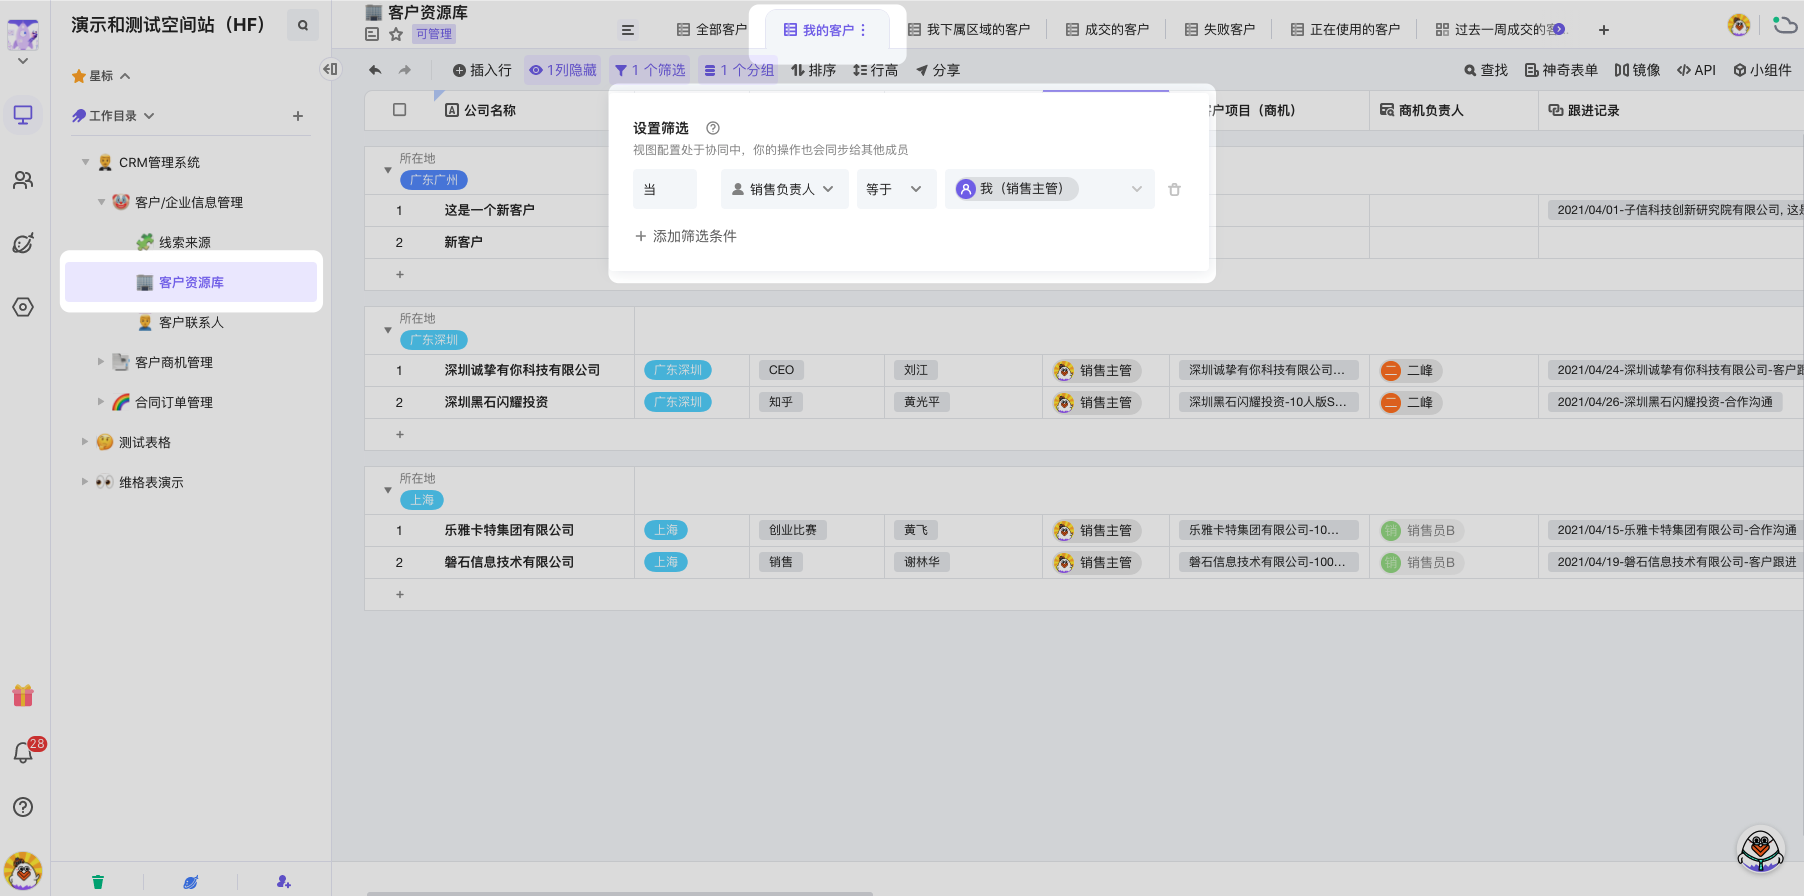Image resolution: width=1804 pixels, height=896 pixels.
Task: Collapse the sidebar panel using toggle icon
Action: (x=330, y=69)
